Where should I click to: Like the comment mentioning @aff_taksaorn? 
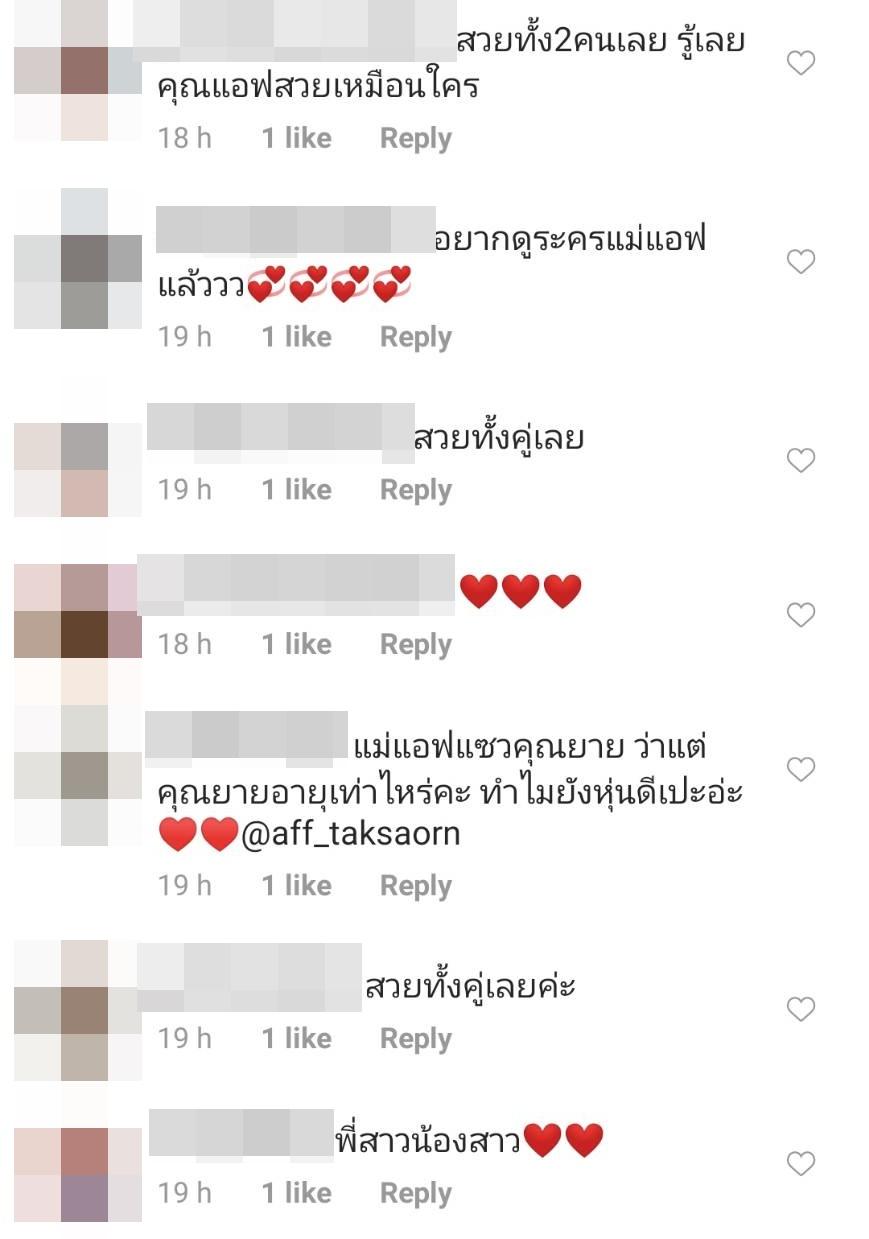801,769
